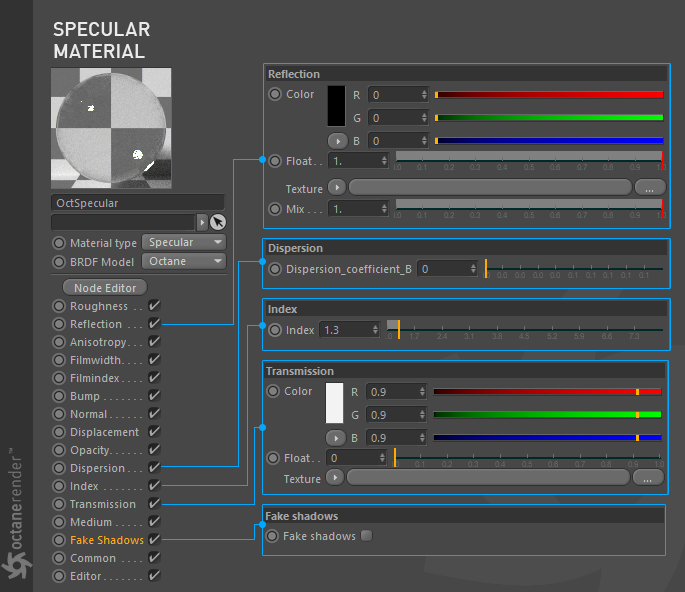Toggle the Filmwidth channel checkbox
685x592 pixels.
[x=154, y=359]
